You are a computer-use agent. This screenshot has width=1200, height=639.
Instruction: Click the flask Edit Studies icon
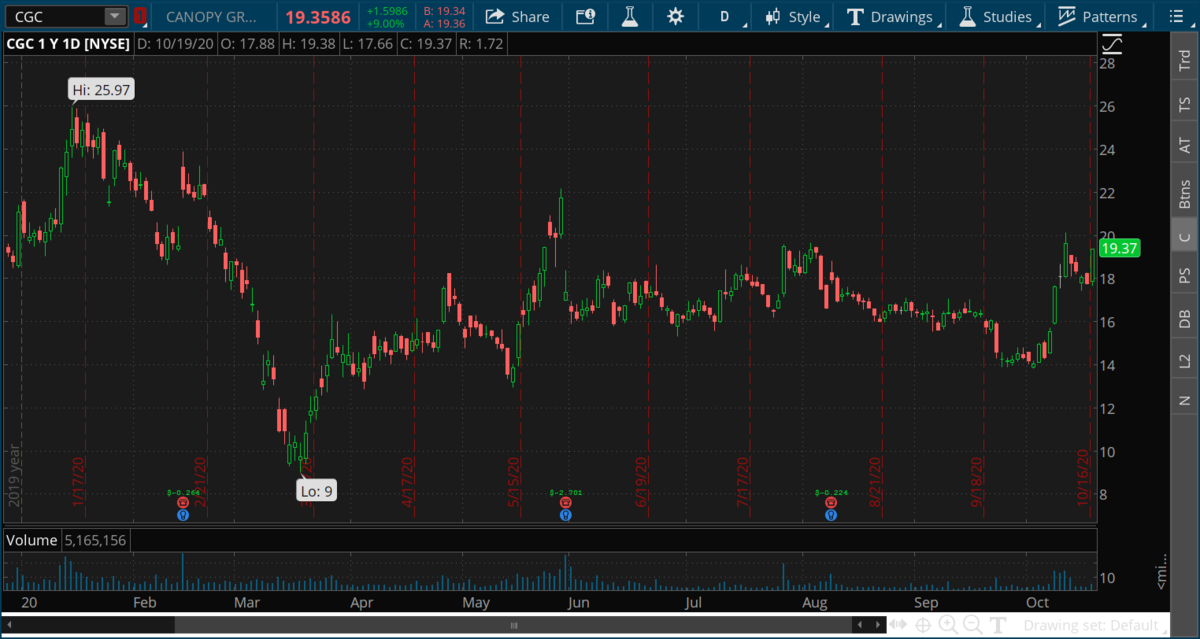coord(629,16)
